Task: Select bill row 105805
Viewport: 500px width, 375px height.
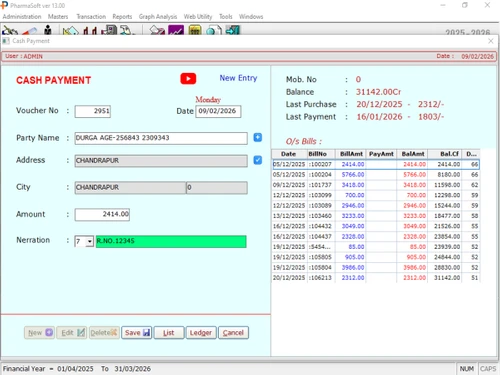Action: (x=376, y=257)
